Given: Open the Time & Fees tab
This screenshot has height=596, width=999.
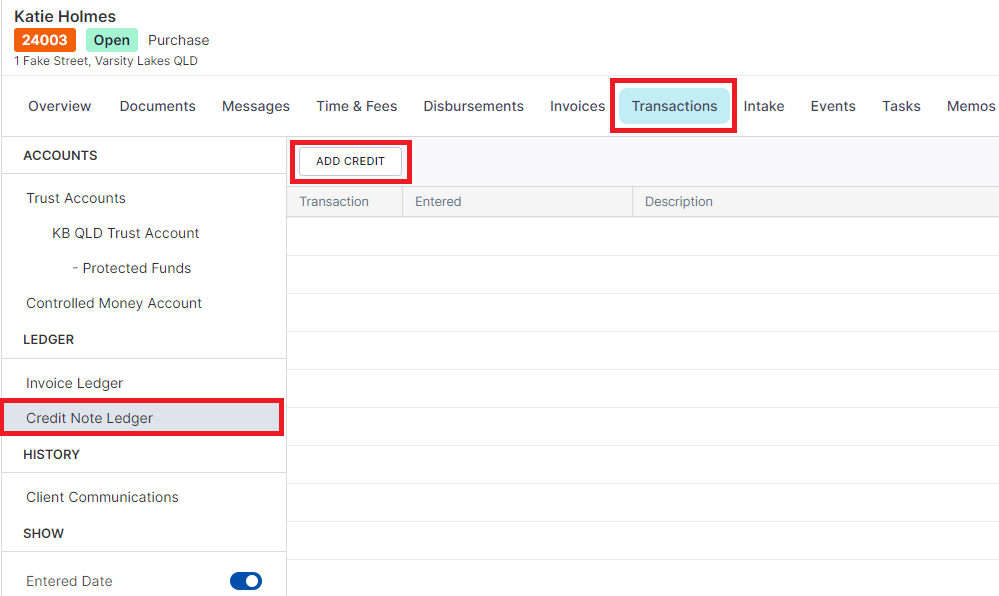Looking at the screenshot, I should tap(357, 106).
